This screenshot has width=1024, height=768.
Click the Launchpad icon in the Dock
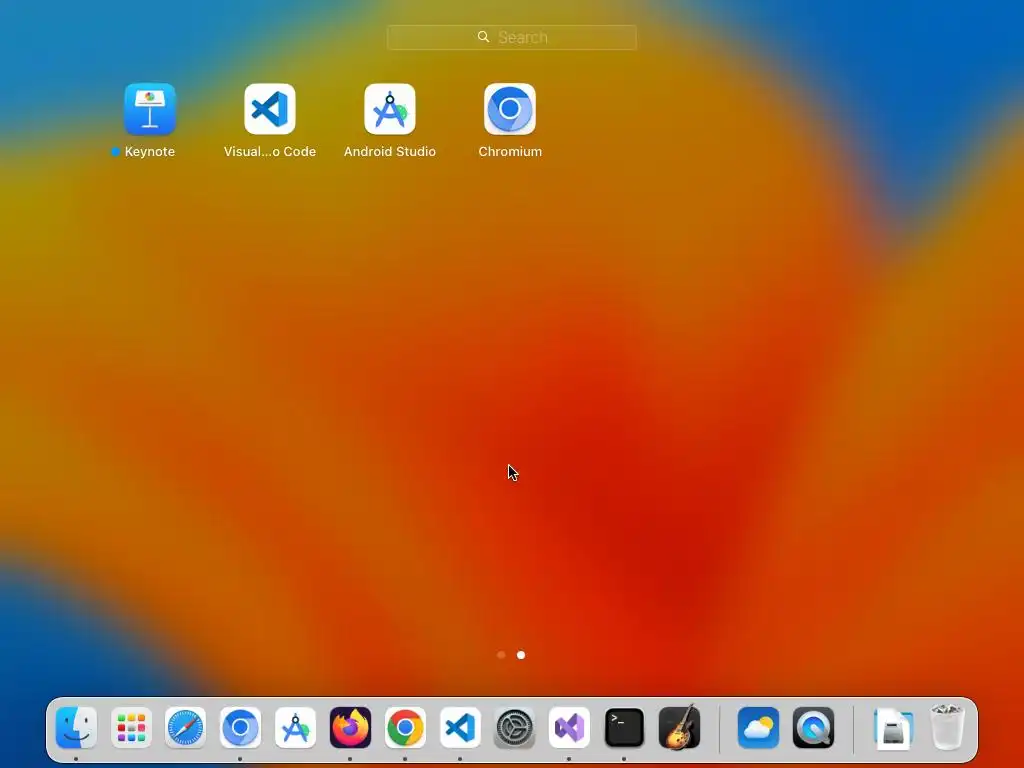click(131, 728)
